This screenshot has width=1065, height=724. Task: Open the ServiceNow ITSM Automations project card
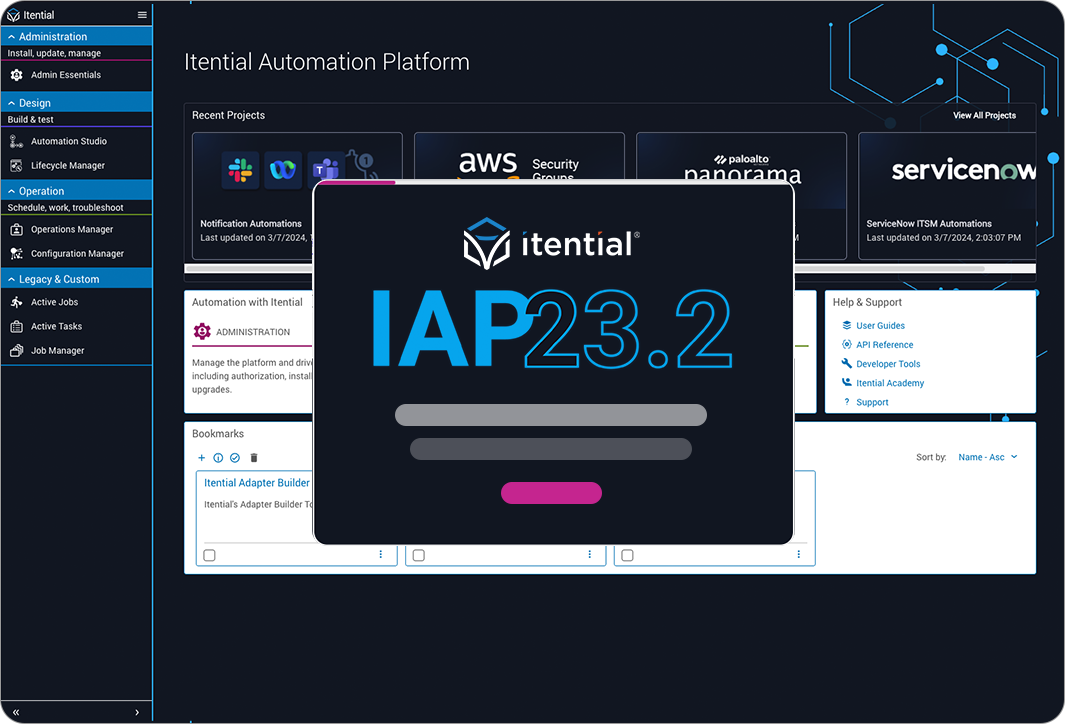coord(947,196)
